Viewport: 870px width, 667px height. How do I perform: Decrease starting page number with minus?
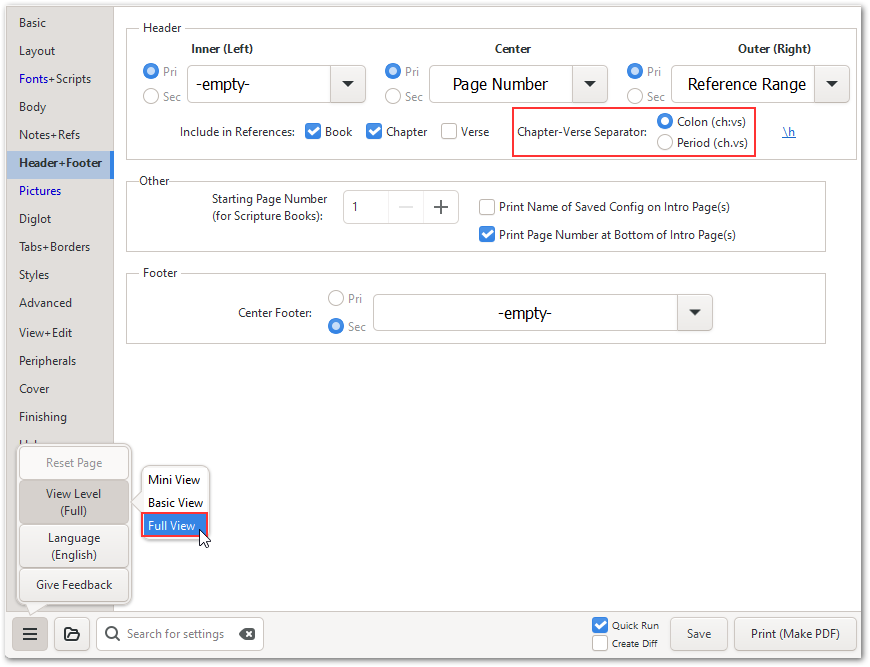tap(406, 207)
